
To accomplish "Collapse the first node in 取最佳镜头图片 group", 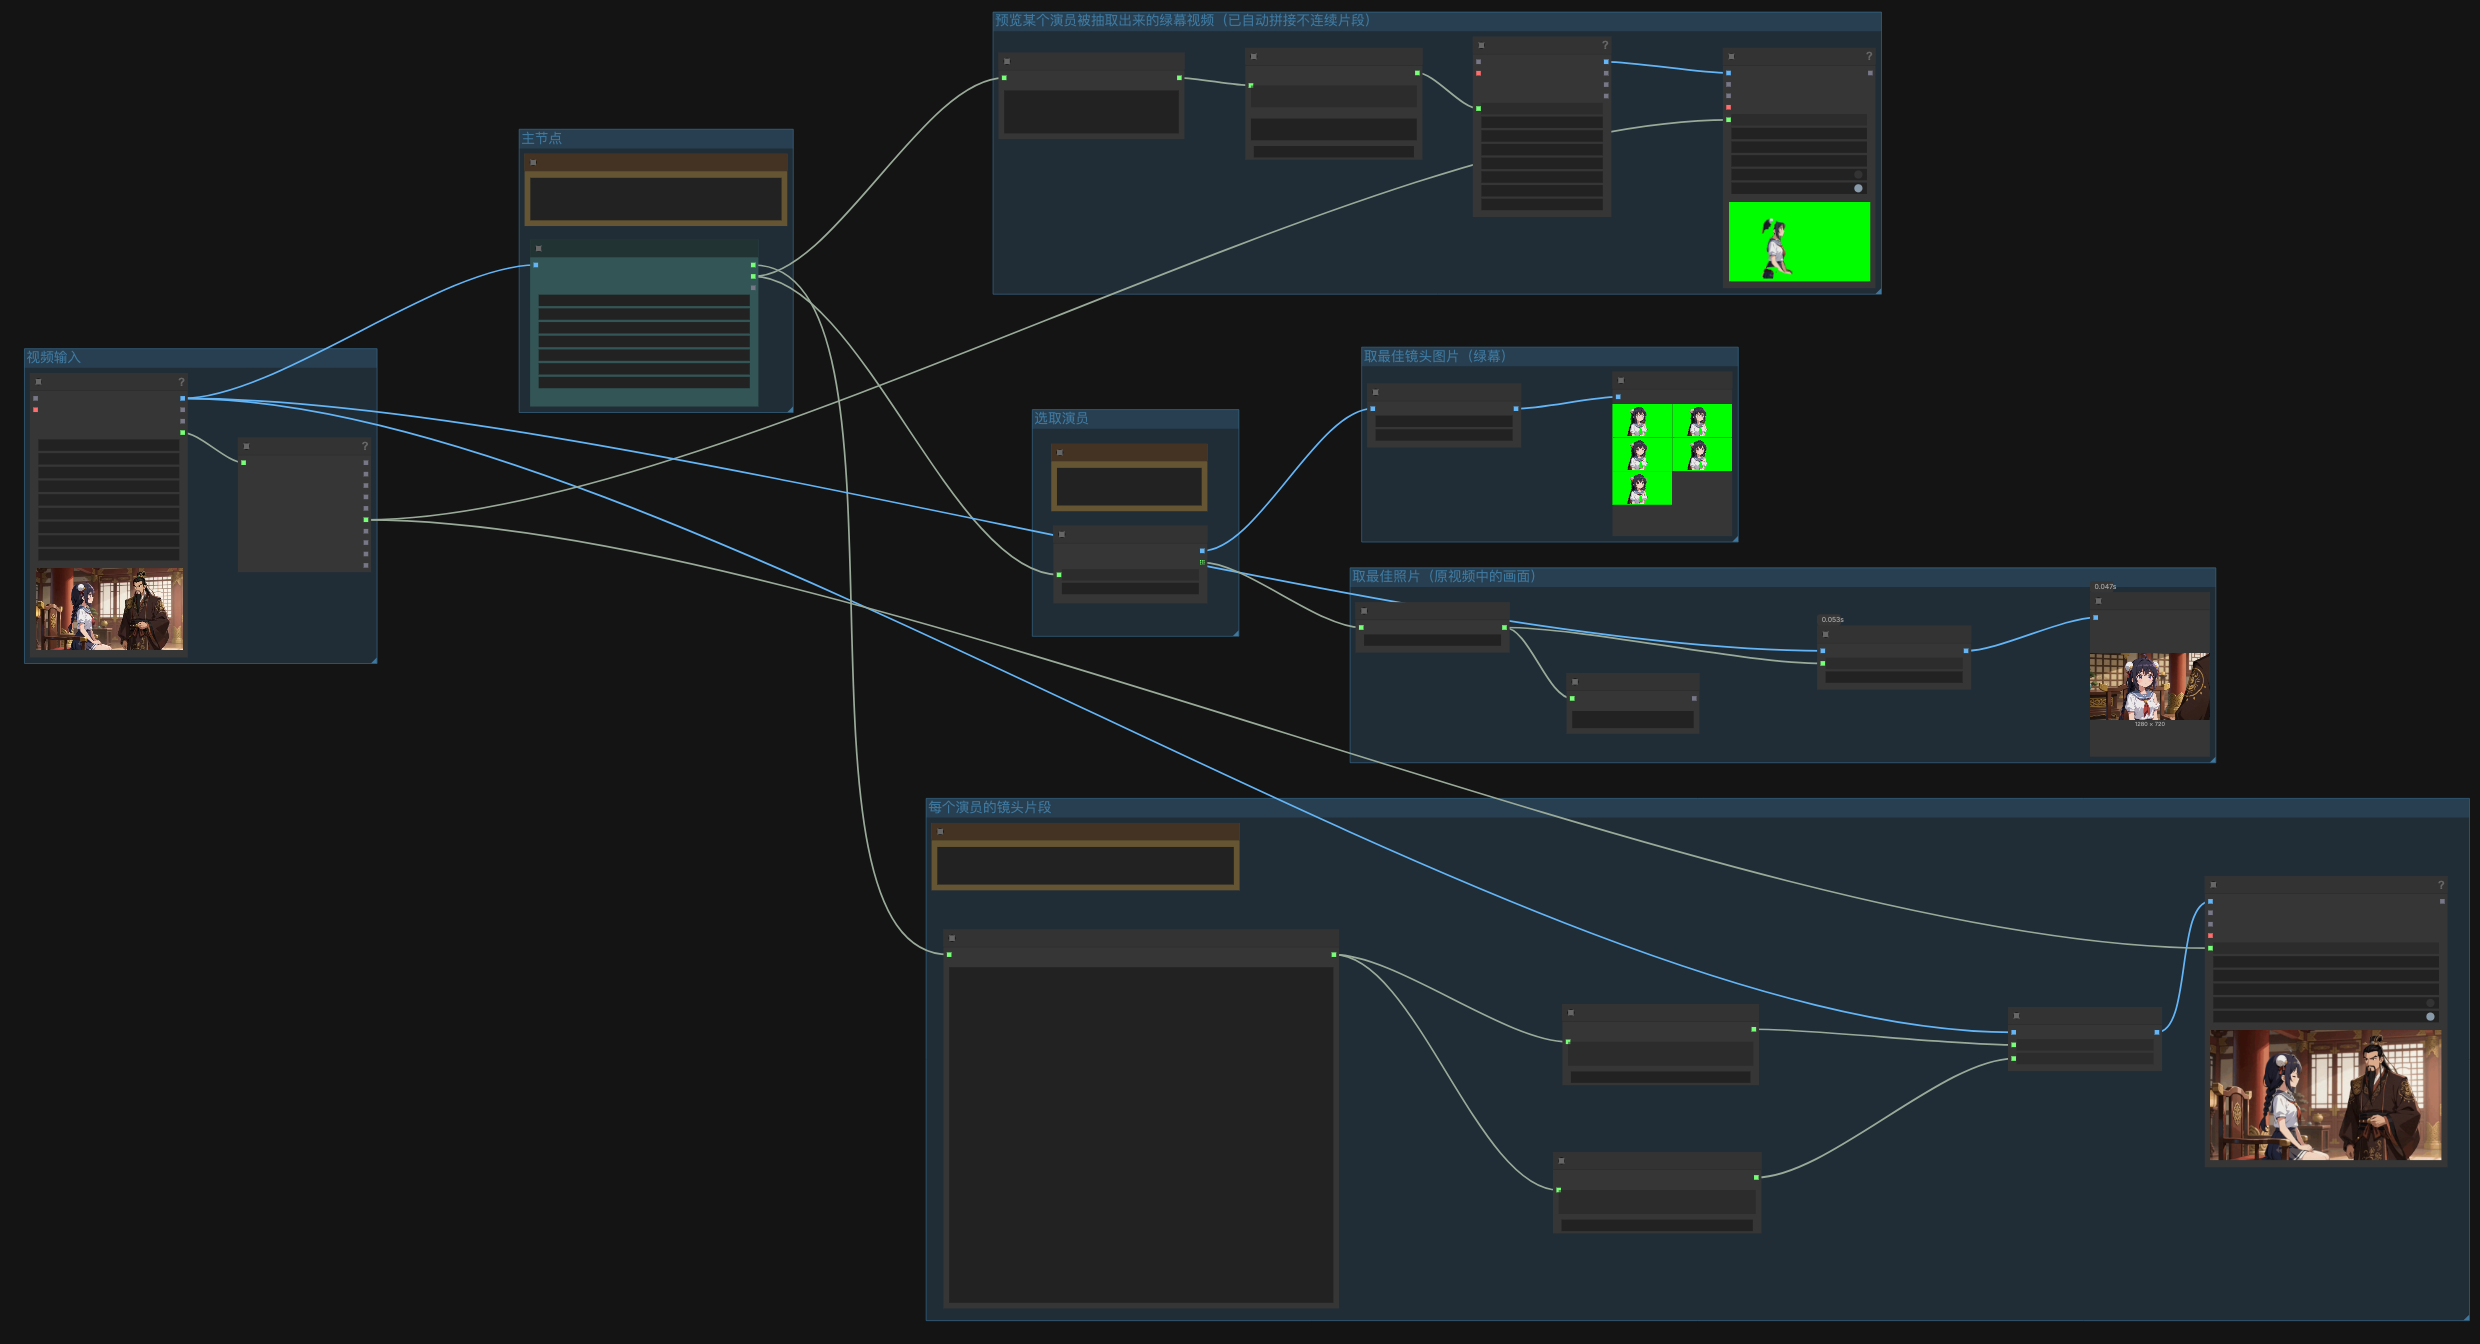I will (x=1376, y=392).
